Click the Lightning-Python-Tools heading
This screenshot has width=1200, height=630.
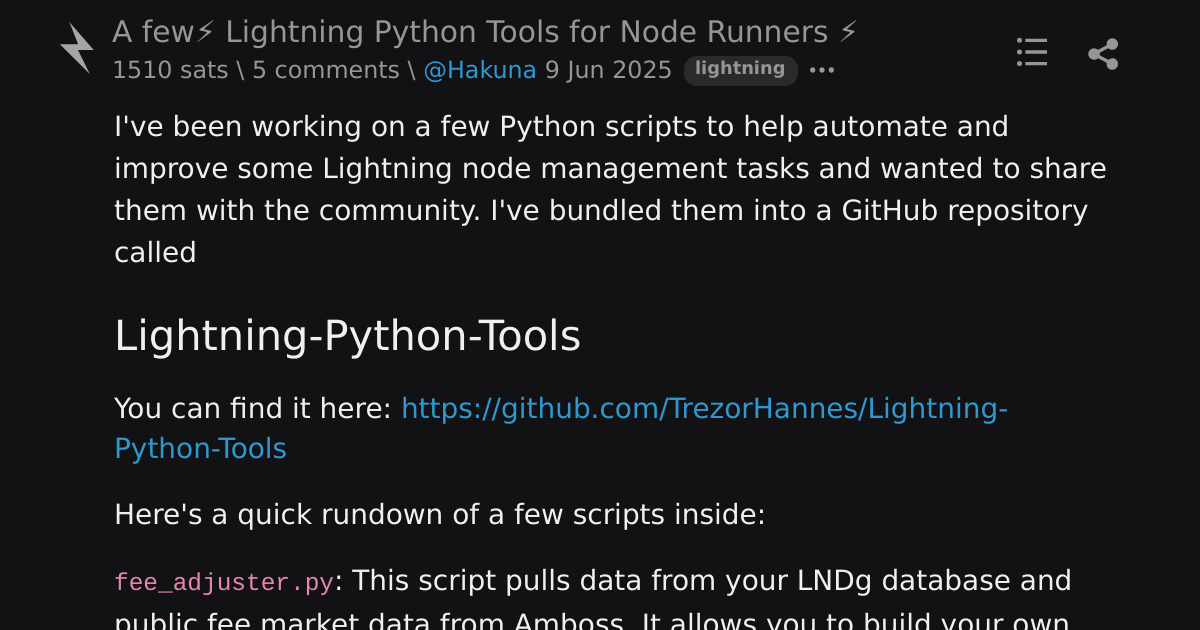click(347, 336)
